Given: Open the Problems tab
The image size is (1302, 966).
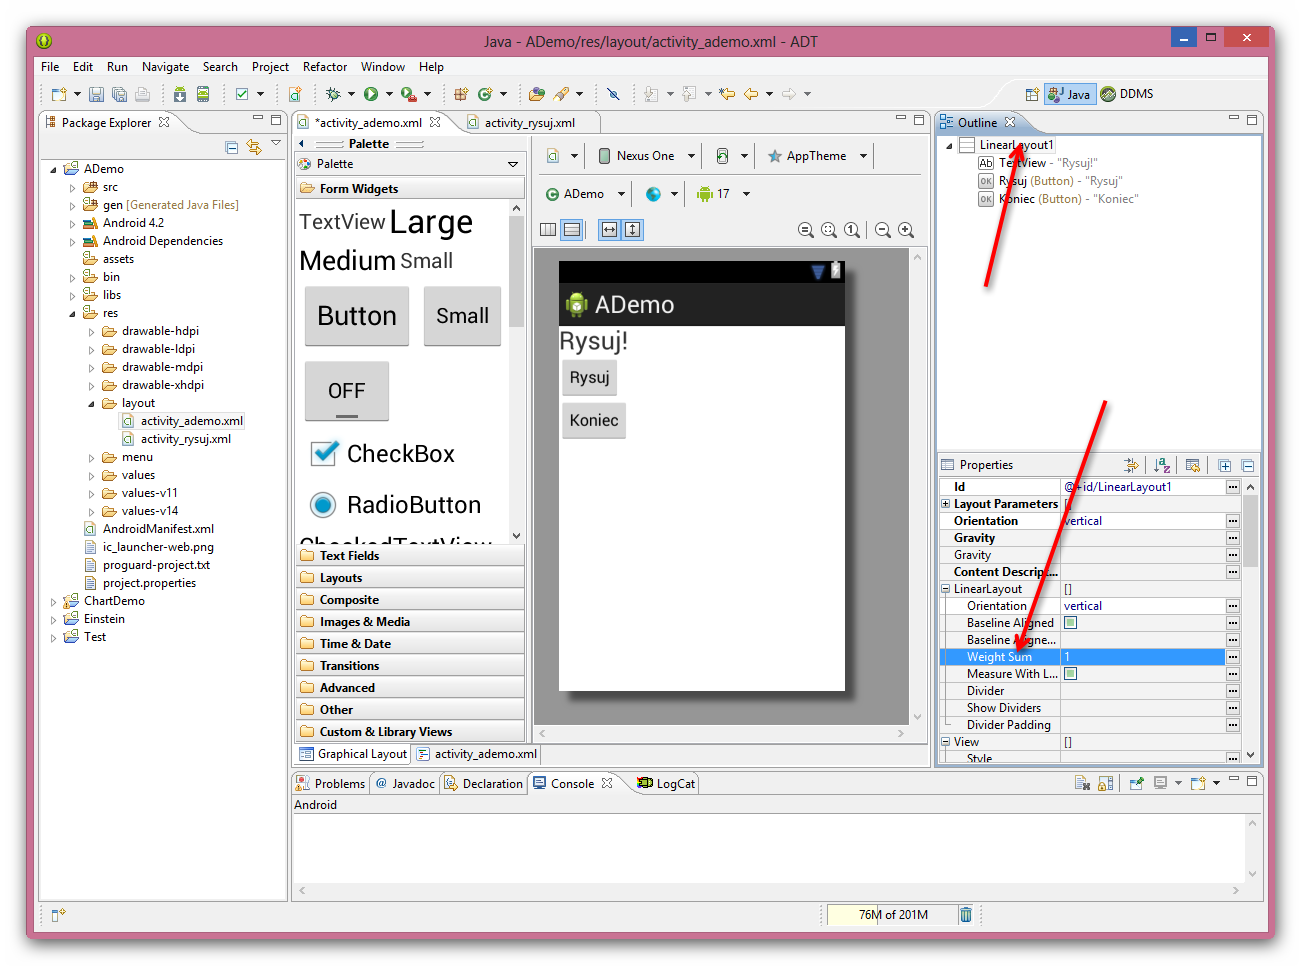Looking at the screenshot, I should (x=331, y=784).
